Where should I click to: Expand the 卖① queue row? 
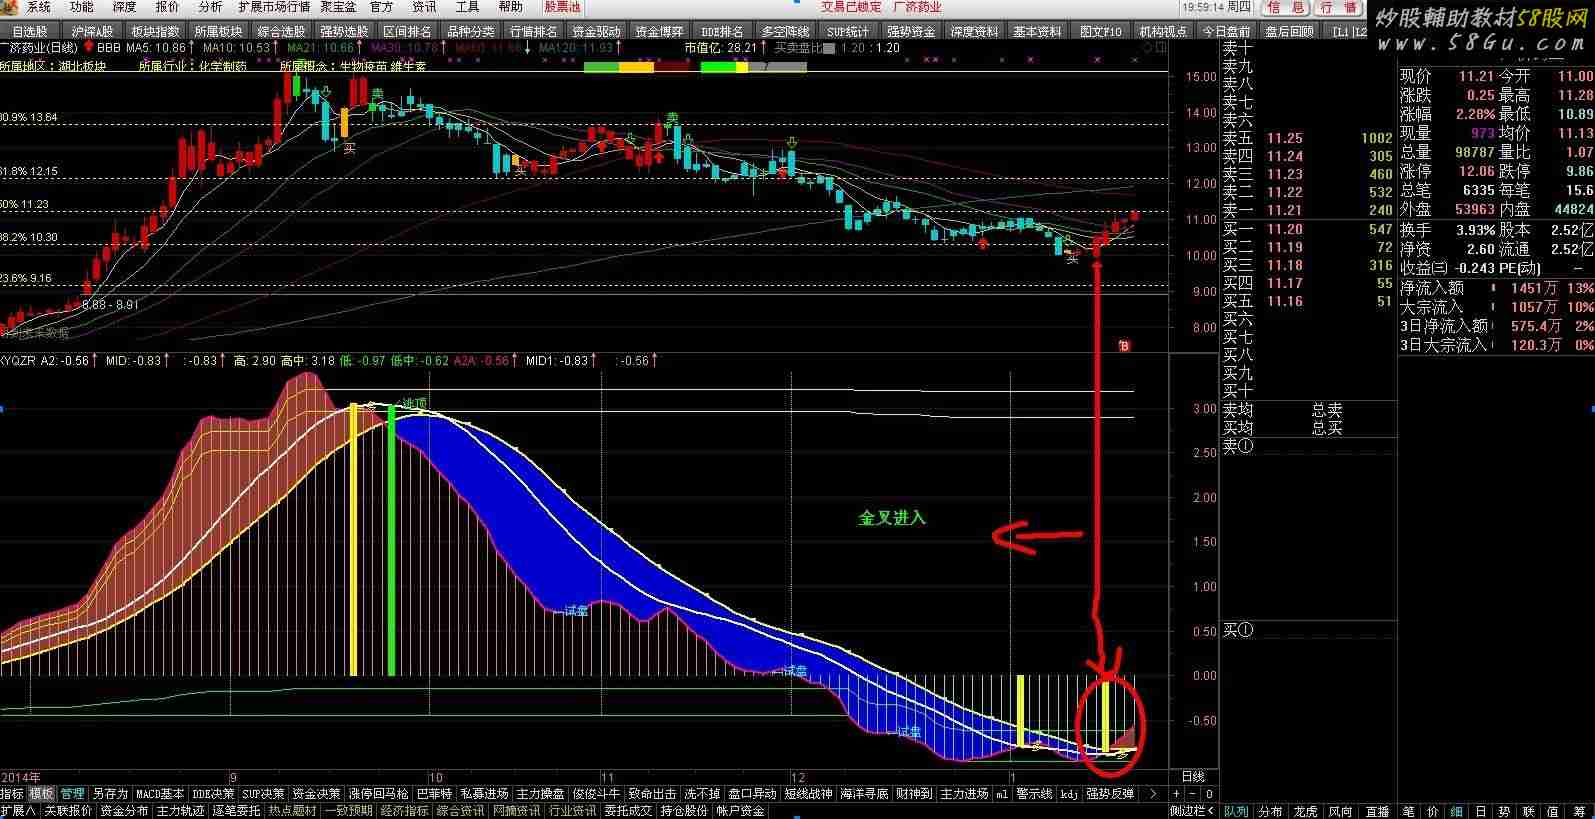coord(1237,446)
